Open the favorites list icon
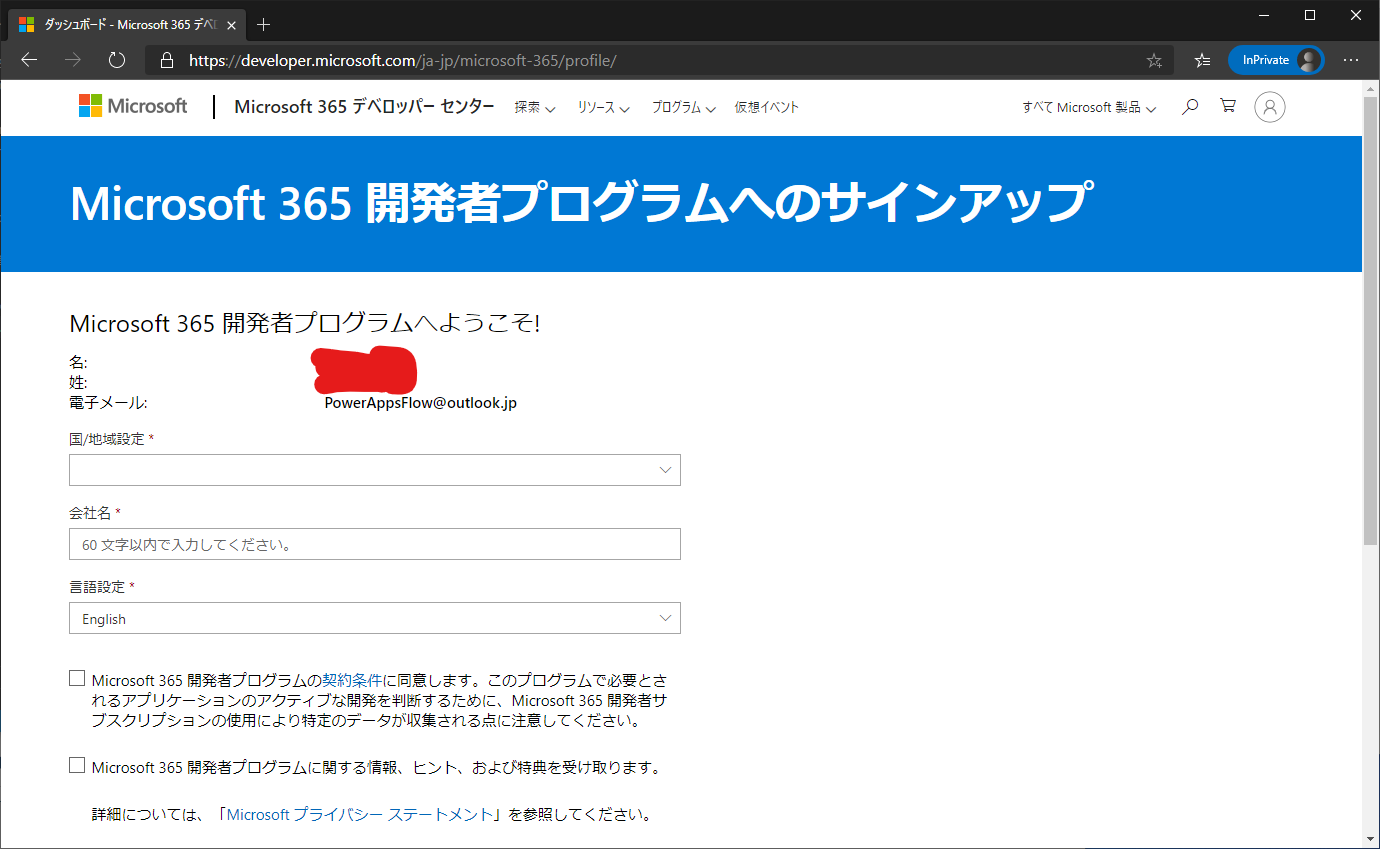The image size is (1380, 849). pos(1202,60)
